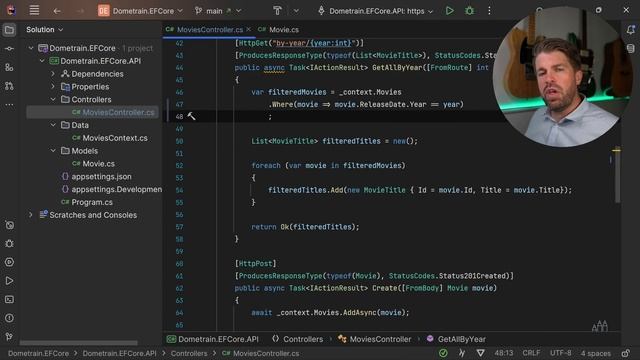Change the UTF-8 file encoding
This screenshot has height=360, width=640.
[x=560, y=353]
